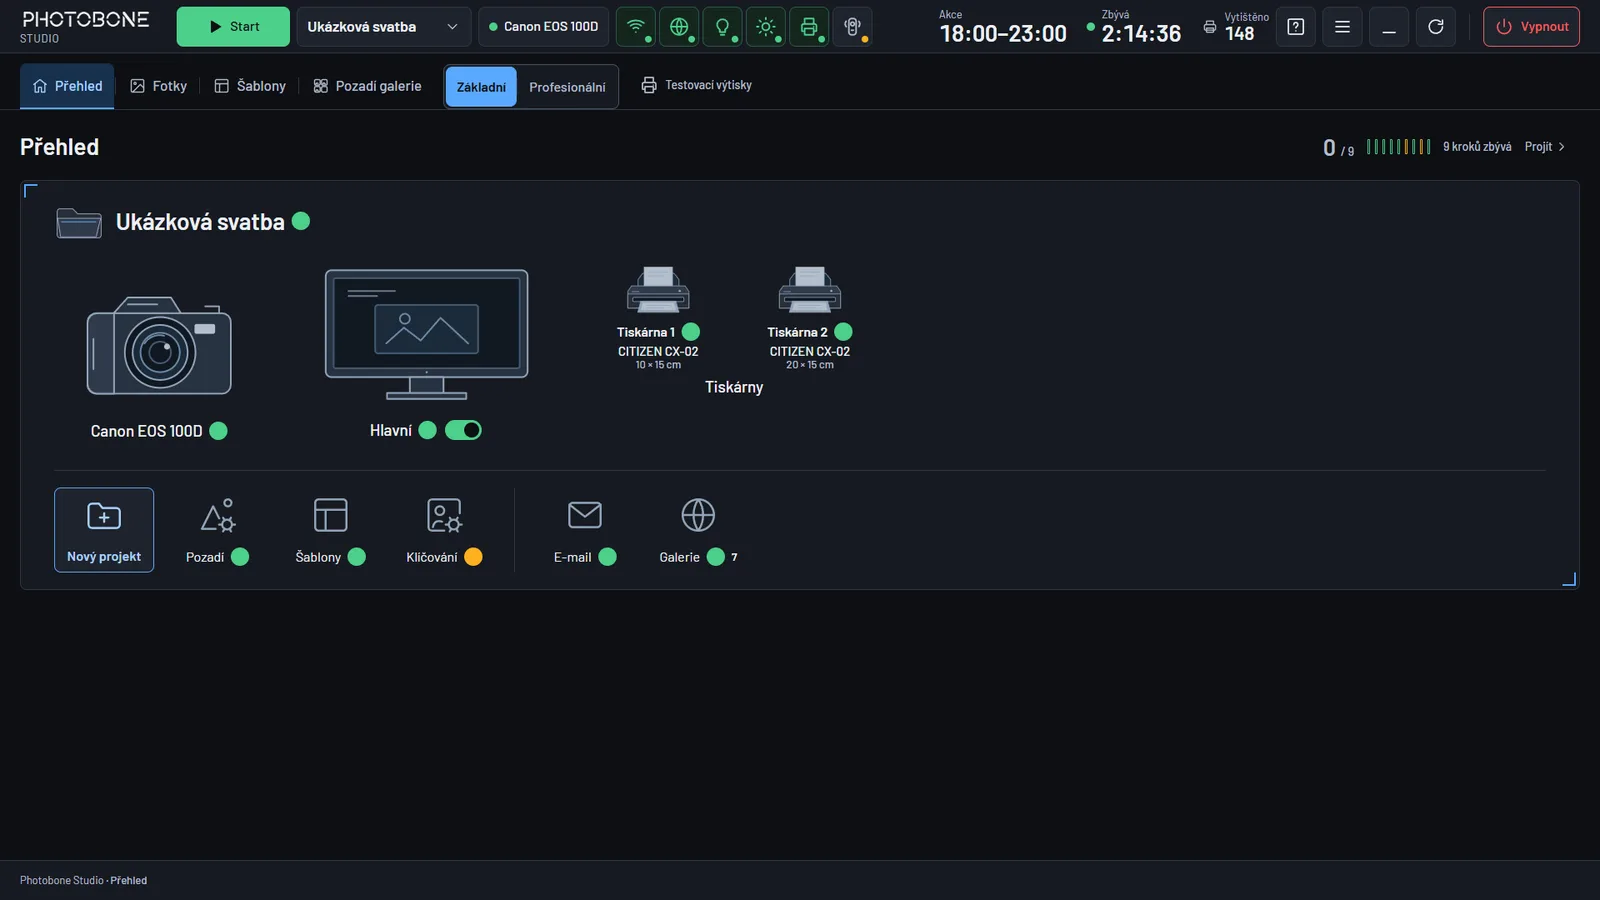Click the 2:14:36 remaining time

coord(1141,33)
